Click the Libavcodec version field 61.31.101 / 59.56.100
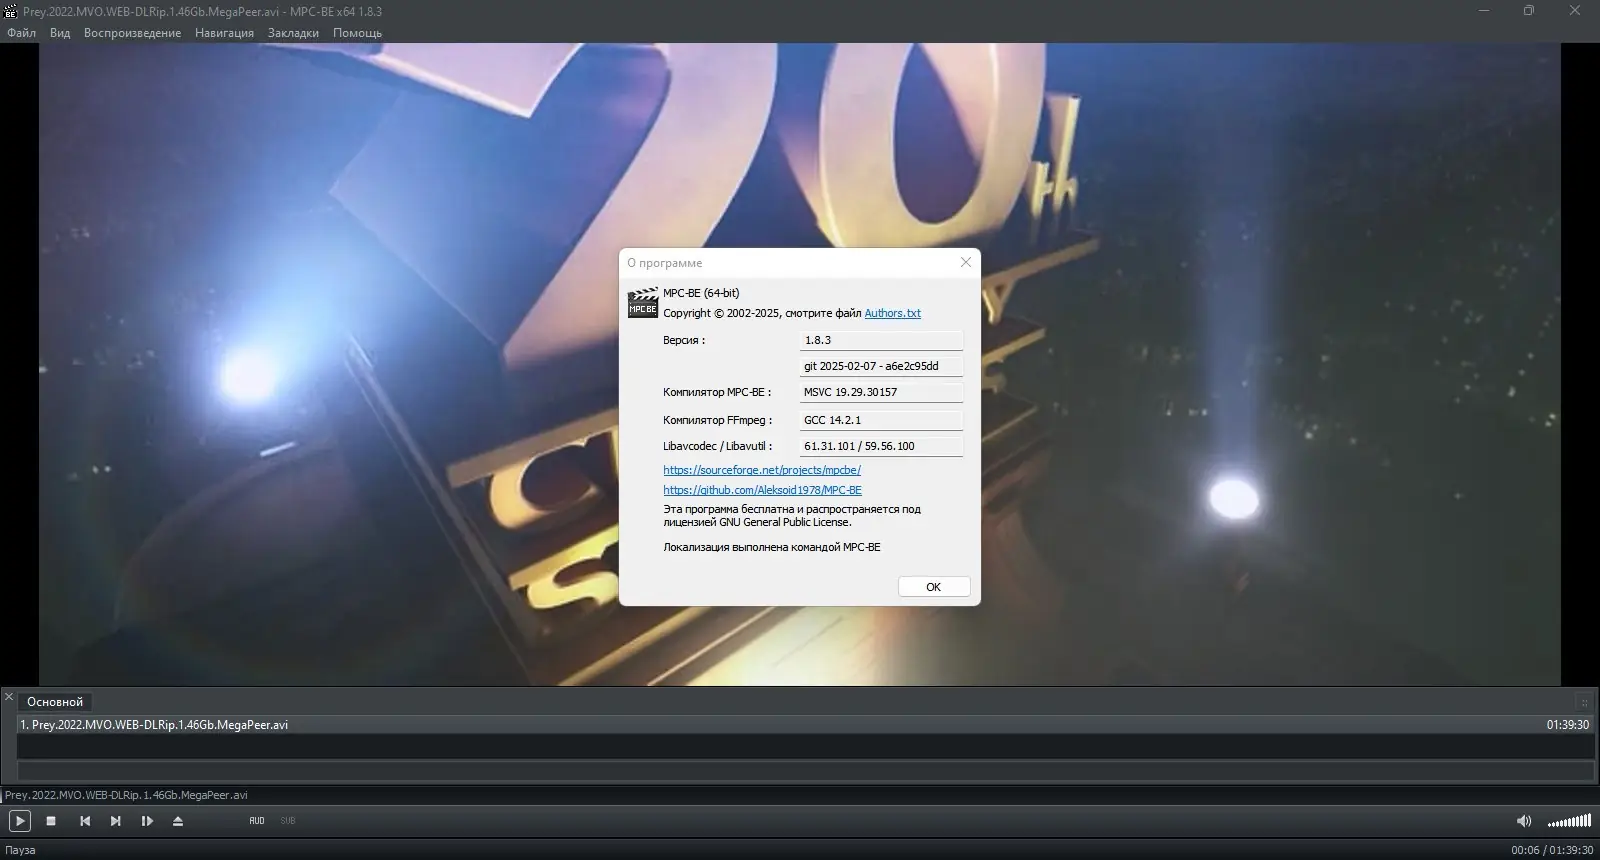This screenshot has width=1600, height=860. (x=881, y=446)
